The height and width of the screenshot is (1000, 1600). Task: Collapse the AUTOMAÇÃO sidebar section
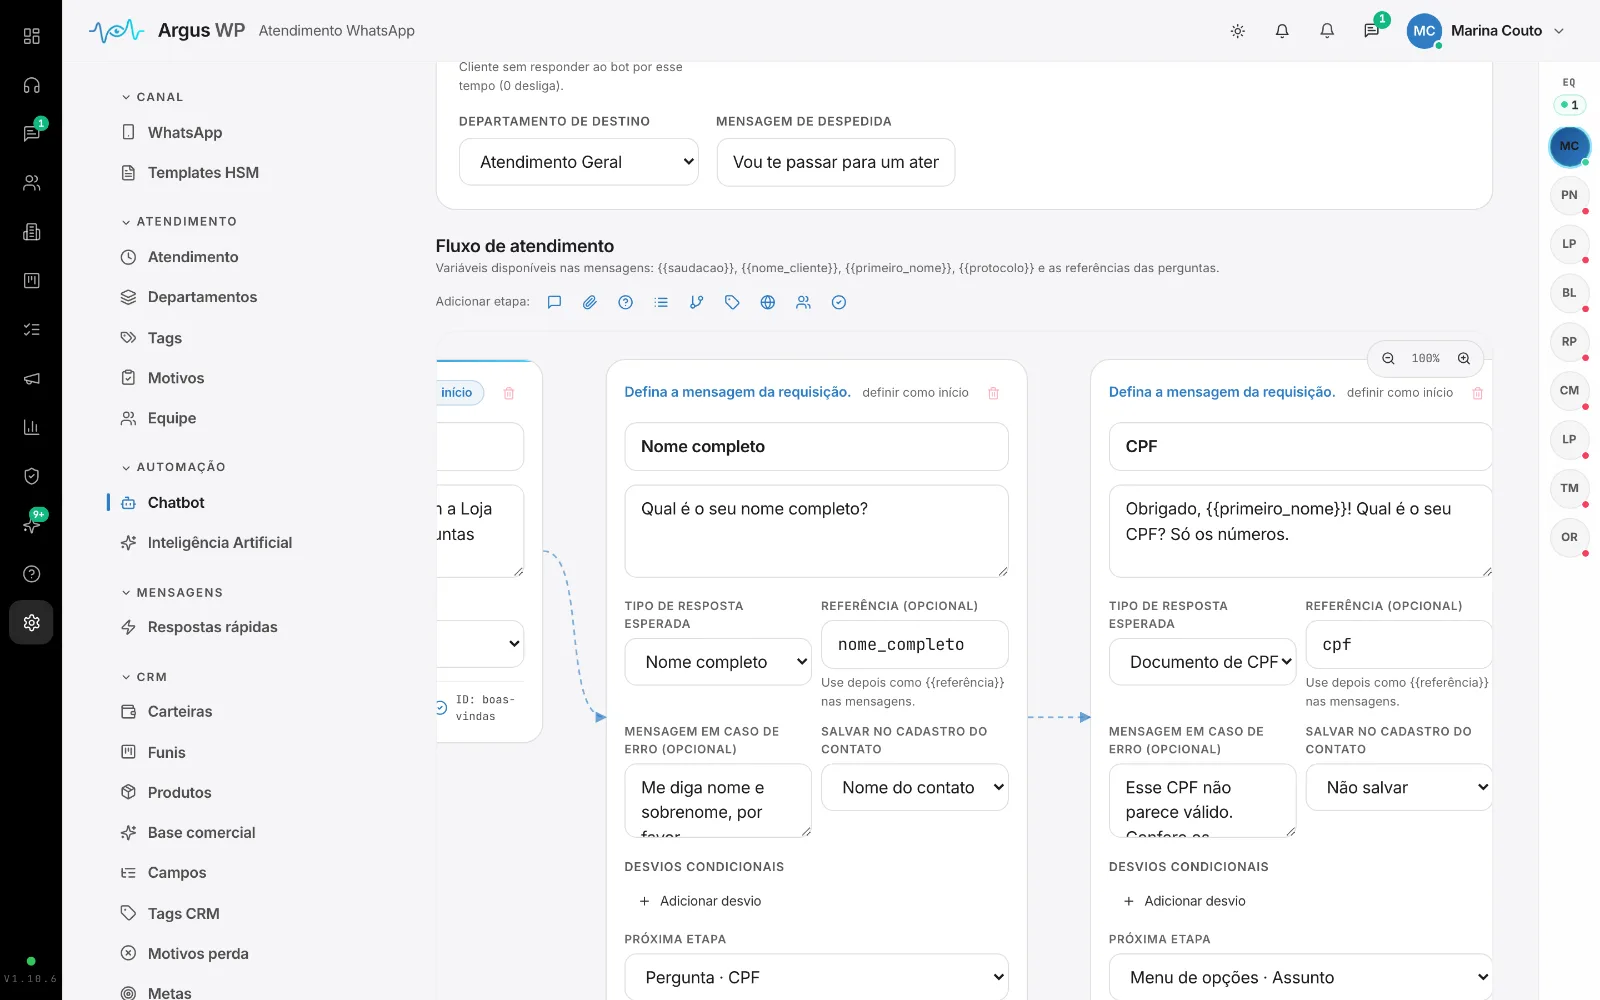click(174, 467)
